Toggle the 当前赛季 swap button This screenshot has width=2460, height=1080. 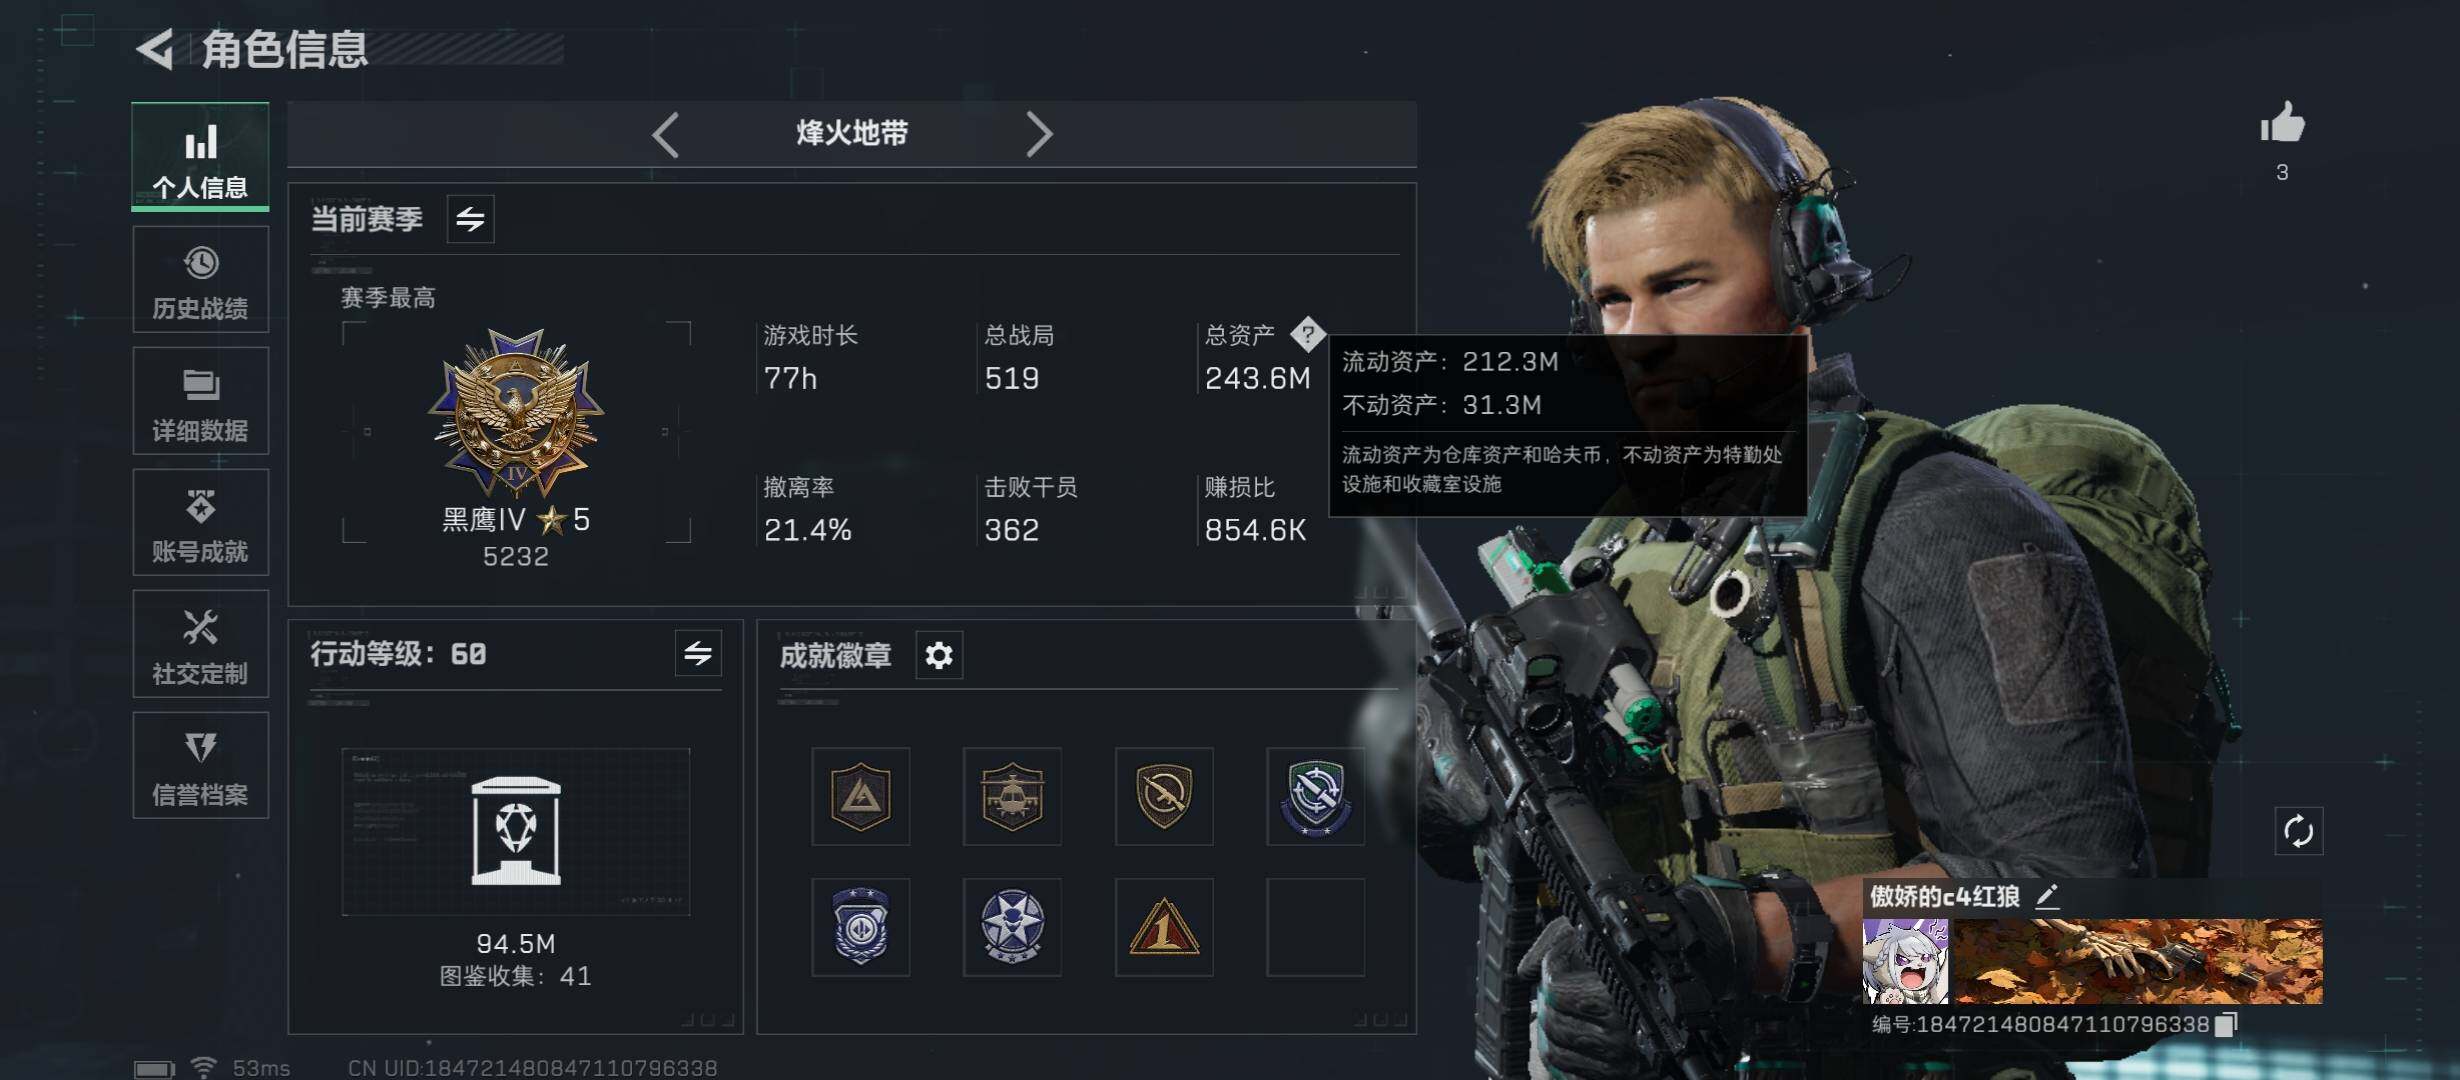(470, 218)
